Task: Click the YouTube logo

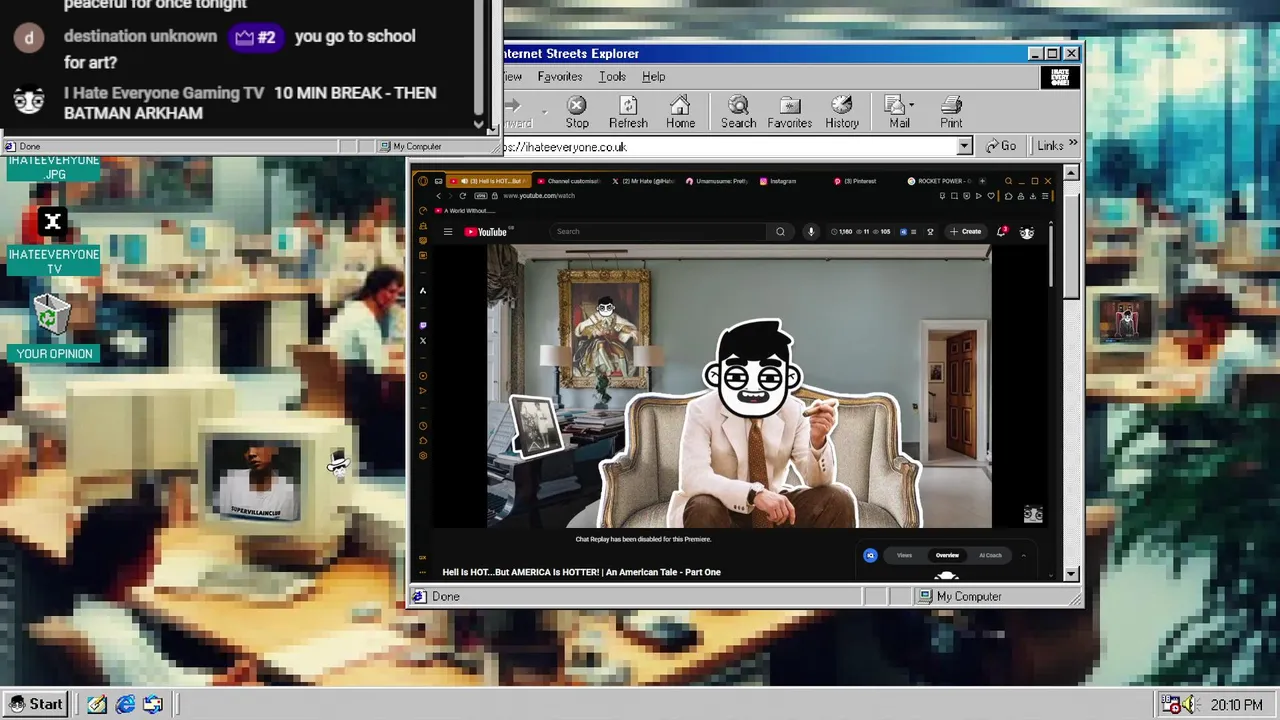Action: coord(487,232)
